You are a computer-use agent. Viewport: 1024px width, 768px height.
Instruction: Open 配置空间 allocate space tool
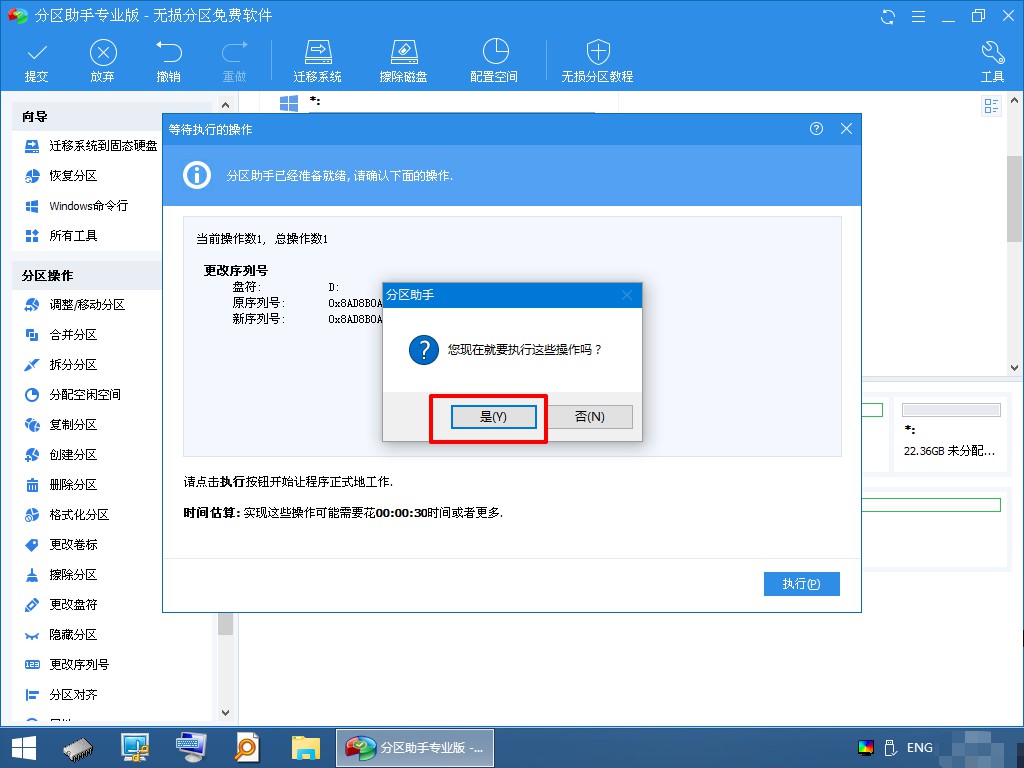point(494,61)
